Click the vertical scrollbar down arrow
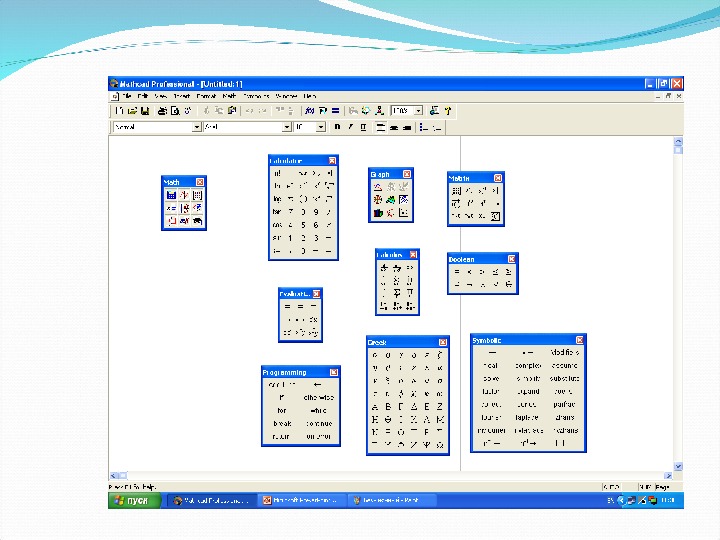This screenshot has height=540, width=720. coord(678,467)
